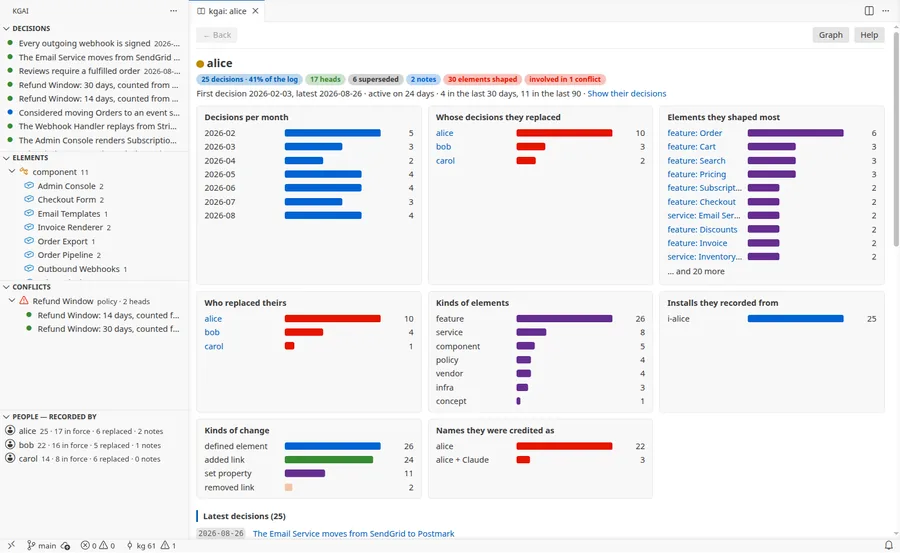This screenshot has height=553, width=900.
Task: Click the Outbound Webhooks component icon
Action: (x=29, y=268)
